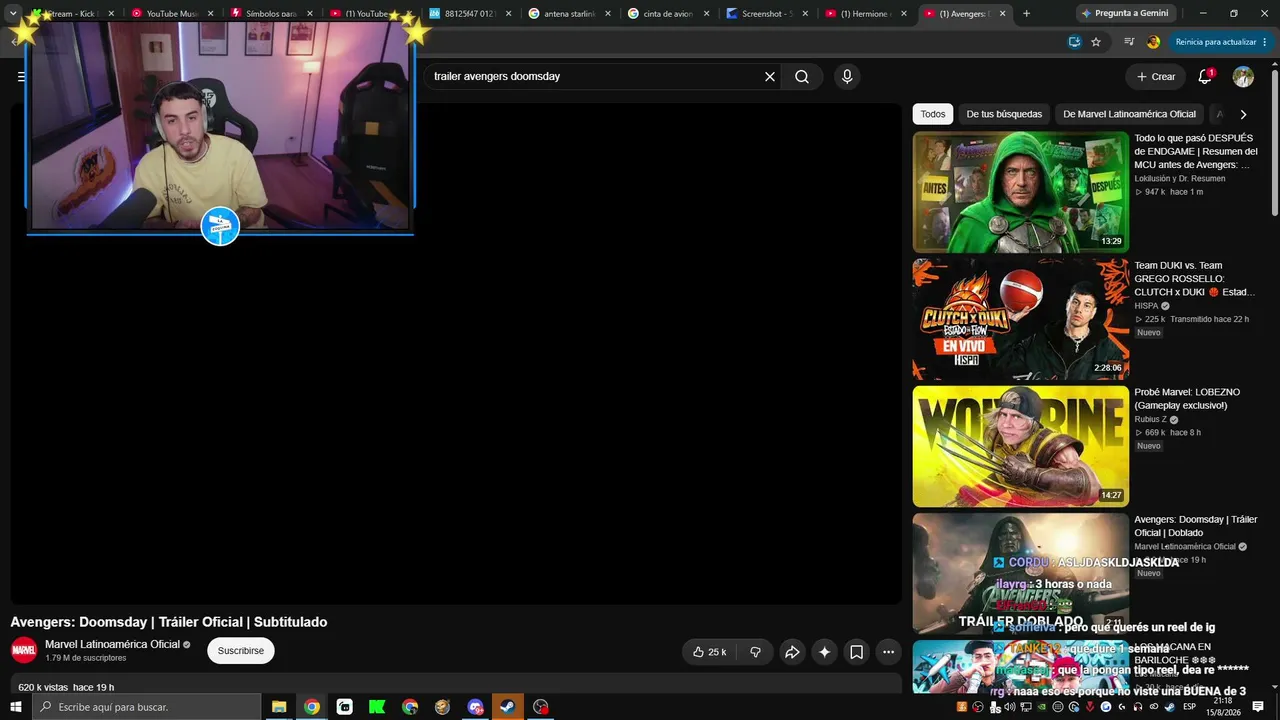This screenshot has height=720, width=1280.
Task: Switch to the 'Símbolos para' tab
Action: pyautogui.click(x=271, y=14)
